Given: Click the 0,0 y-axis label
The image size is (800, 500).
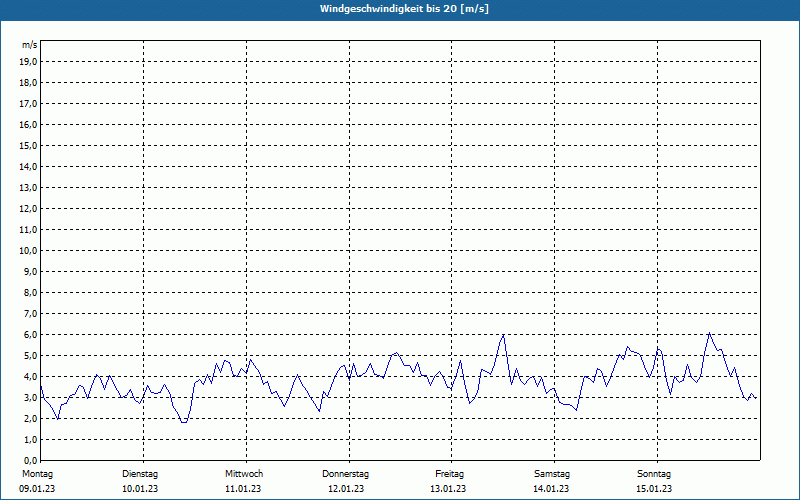Looking at the screenshot, I should coord(30,460).
